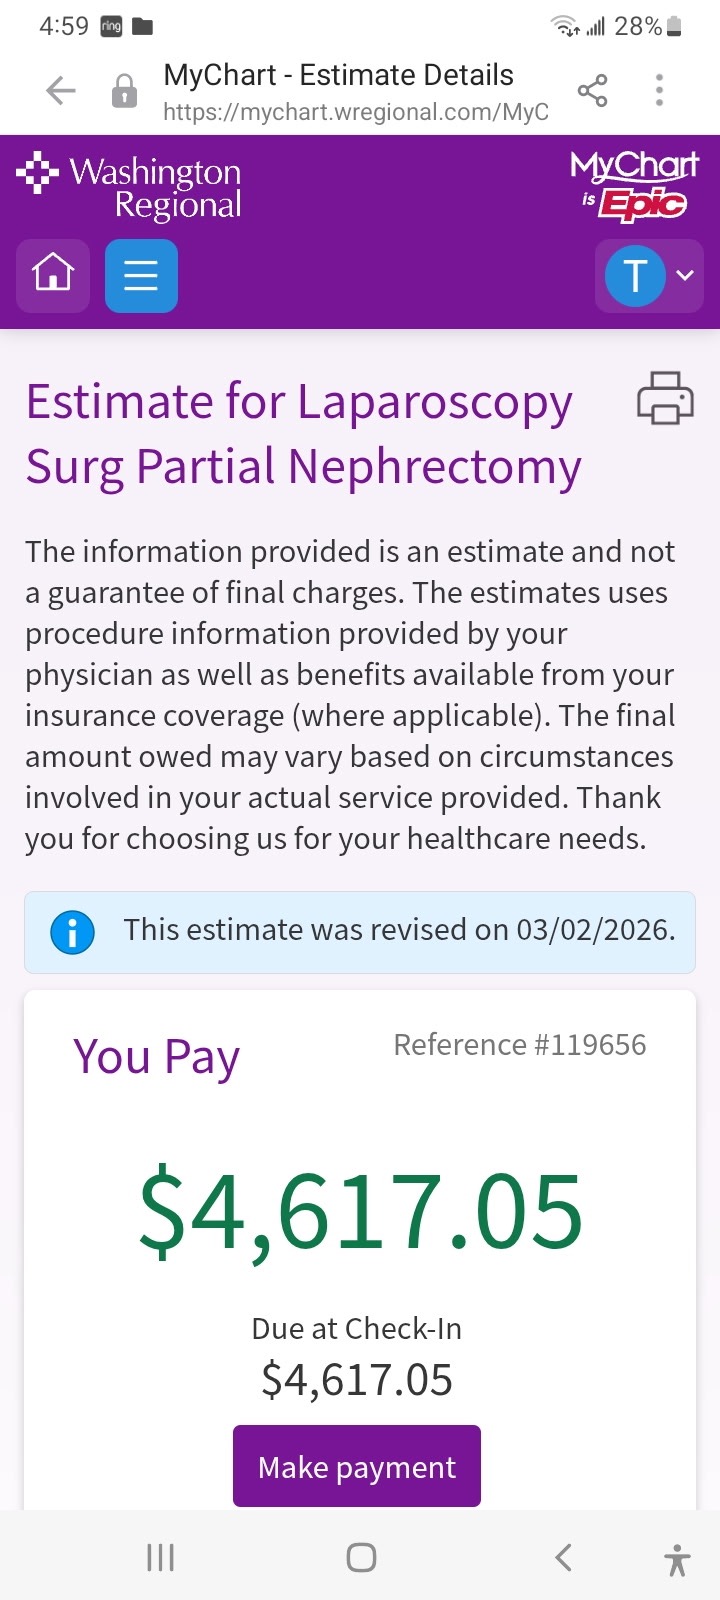
Task: Tap the site security lock icon
Action: point(124,91)
